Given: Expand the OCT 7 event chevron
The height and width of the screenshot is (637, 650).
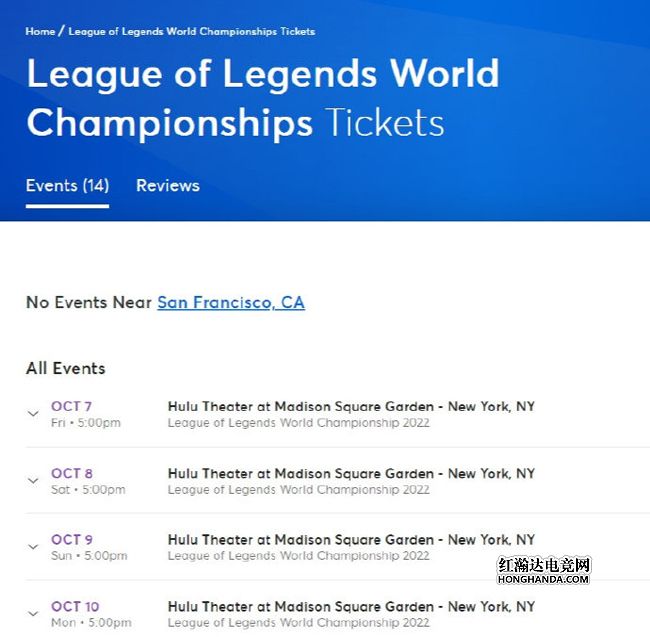Looking at the screenshot, I should coord(33,413).
